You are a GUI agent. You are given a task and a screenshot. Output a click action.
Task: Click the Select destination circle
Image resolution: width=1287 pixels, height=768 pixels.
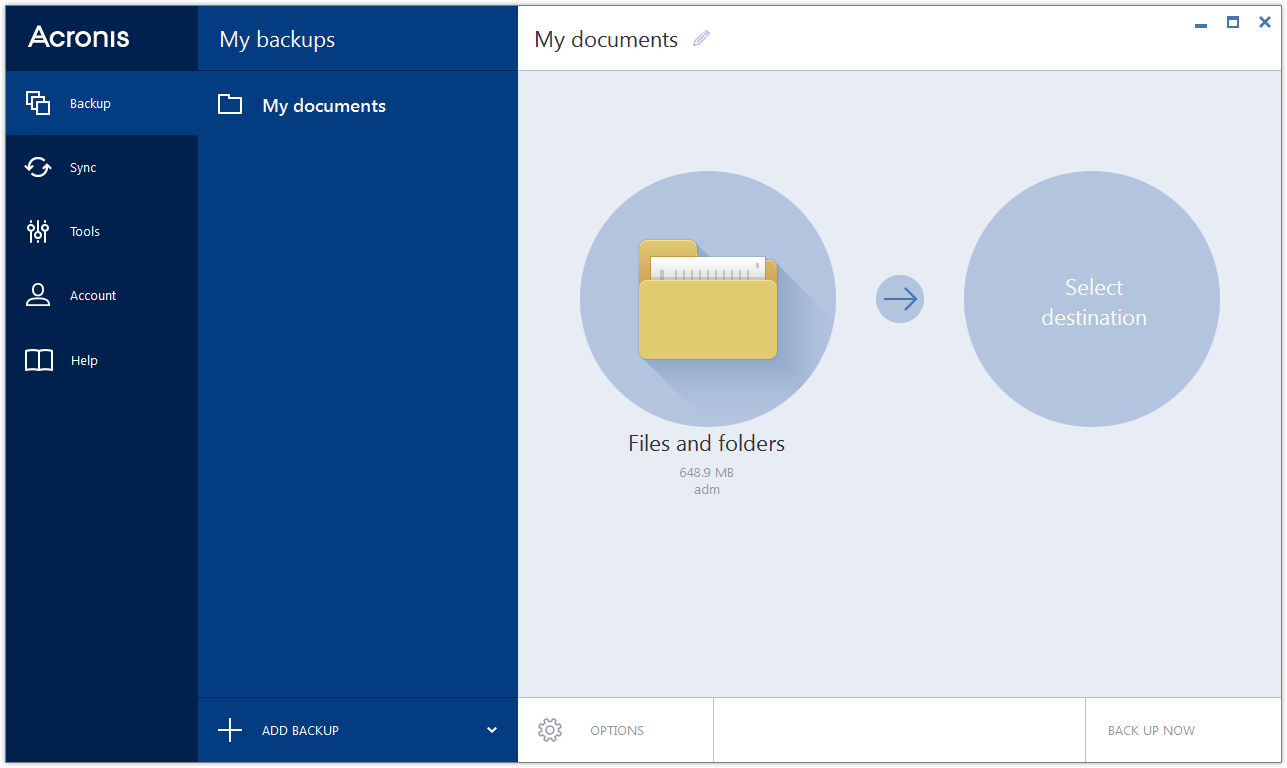1092,299
